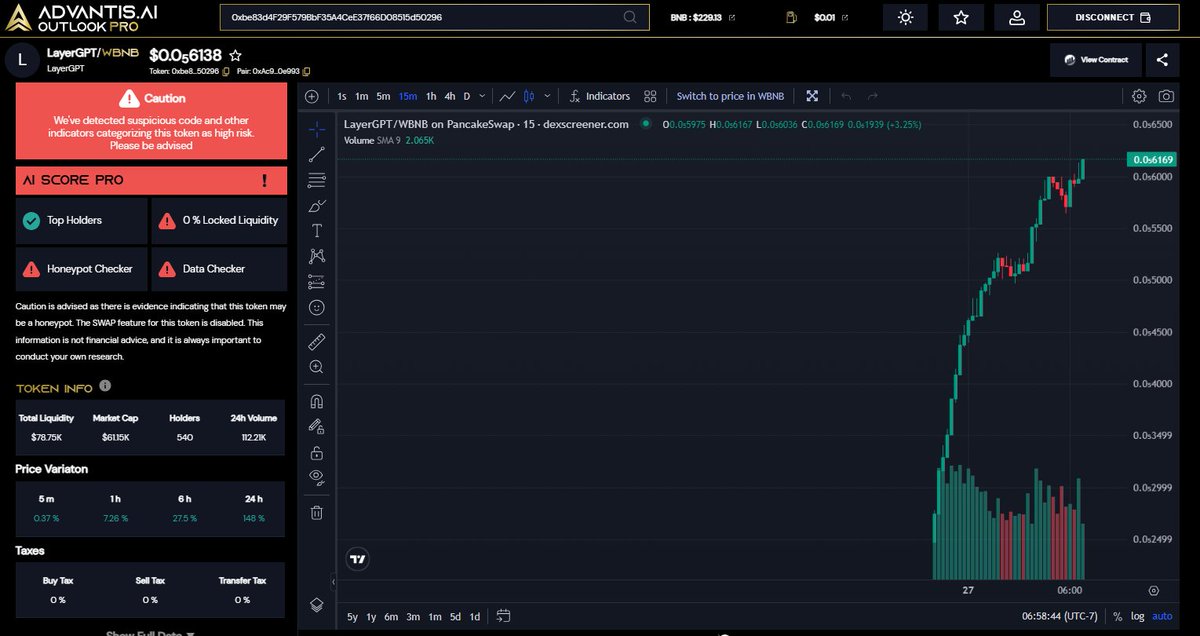1200x636 pixels.
Task: Lock all drawing tools
Action: click(316, 452)
